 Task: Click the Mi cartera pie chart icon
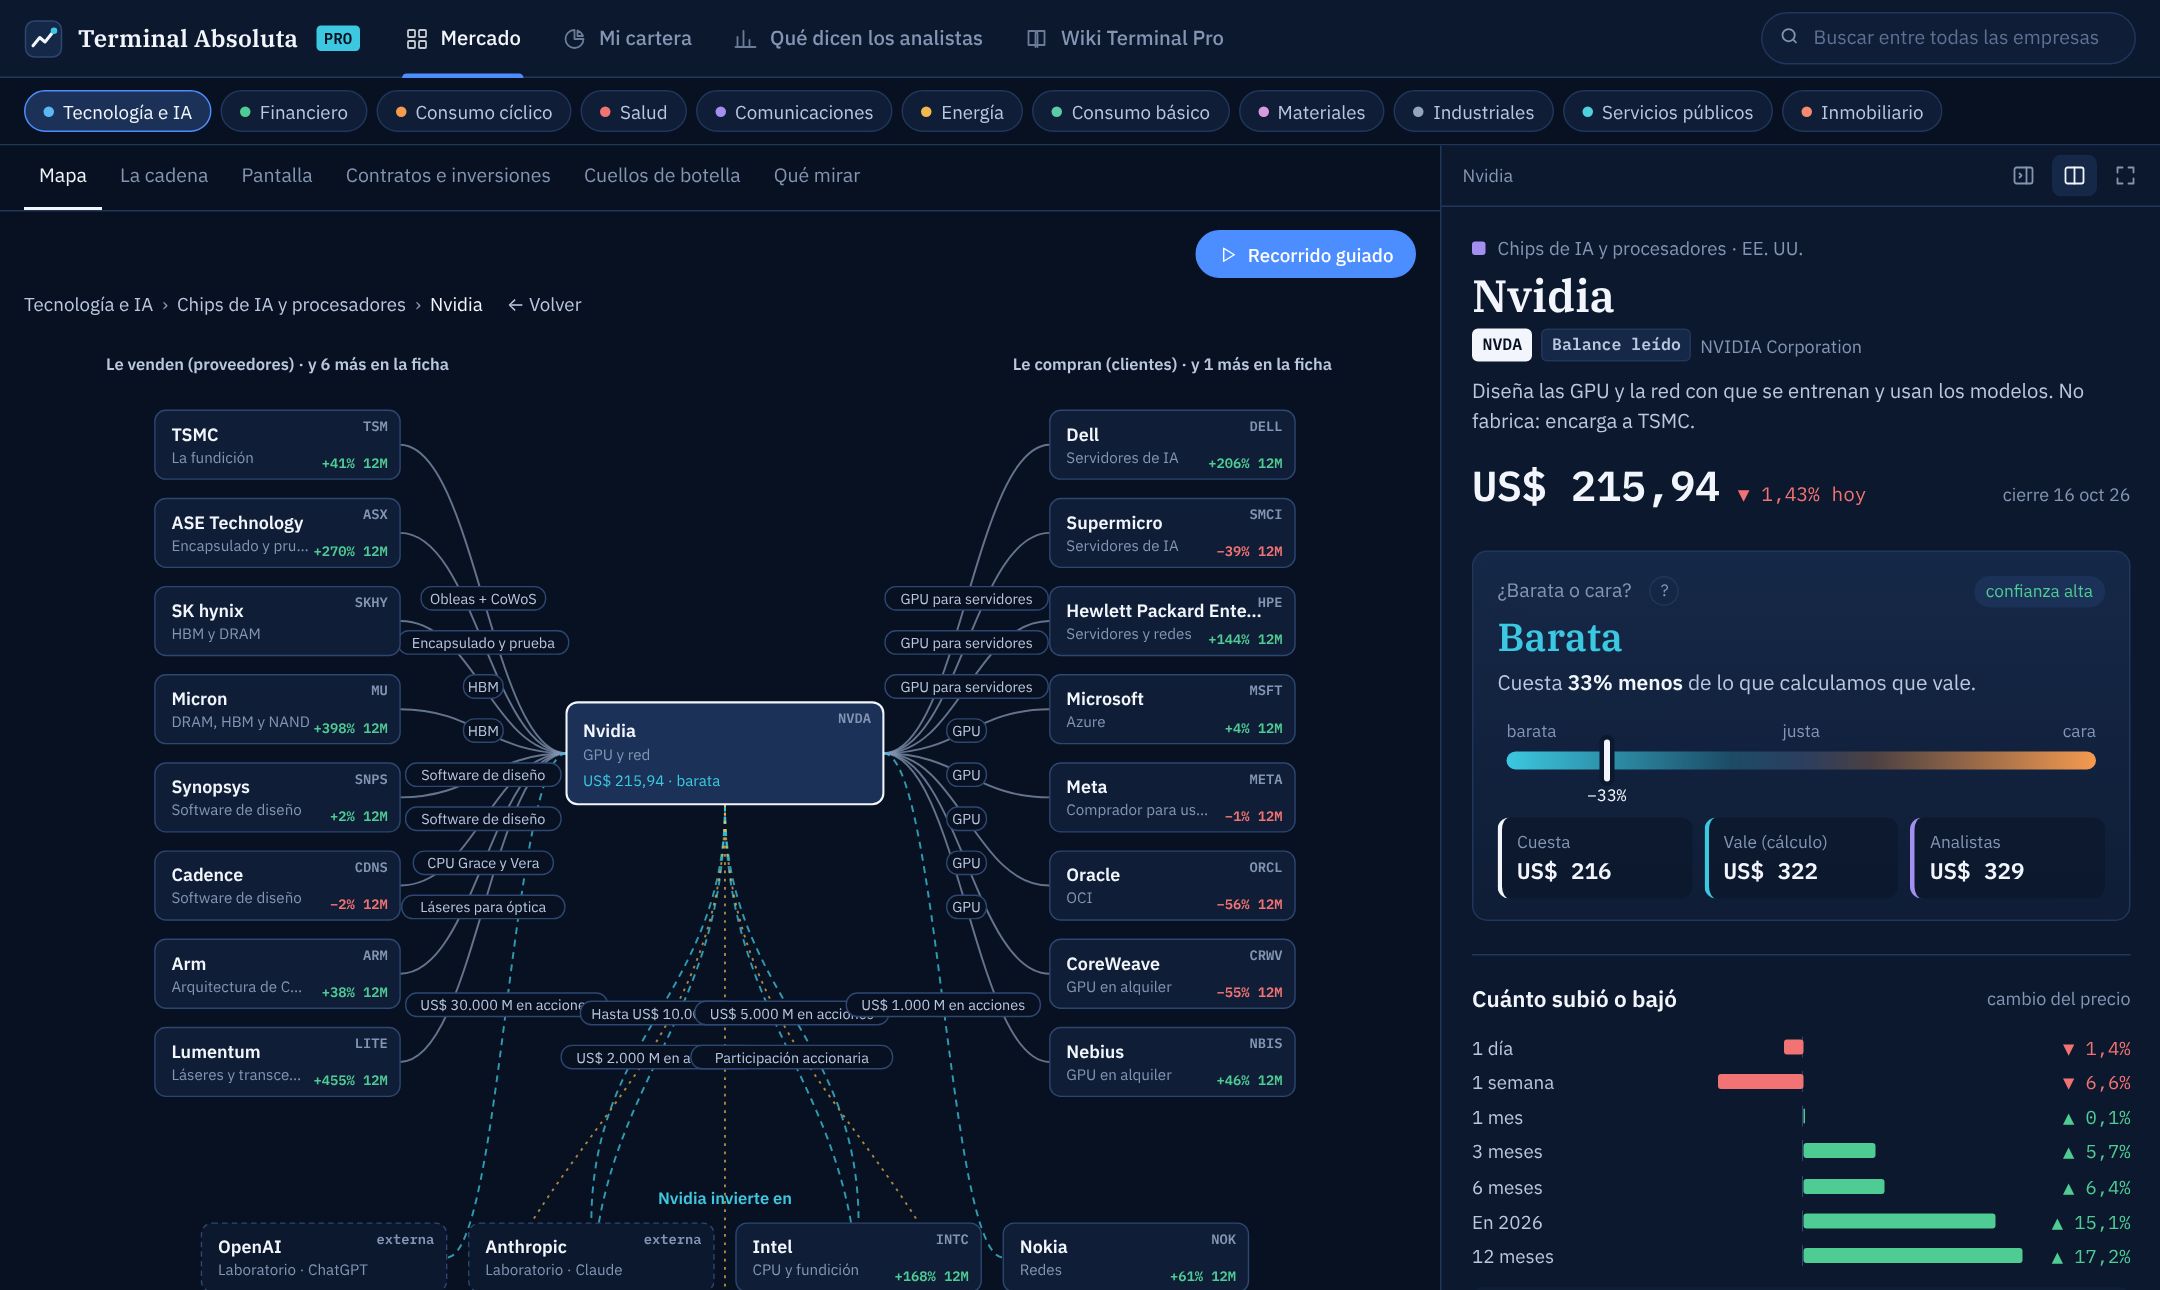pyautogui.click(x=574, y=38)
